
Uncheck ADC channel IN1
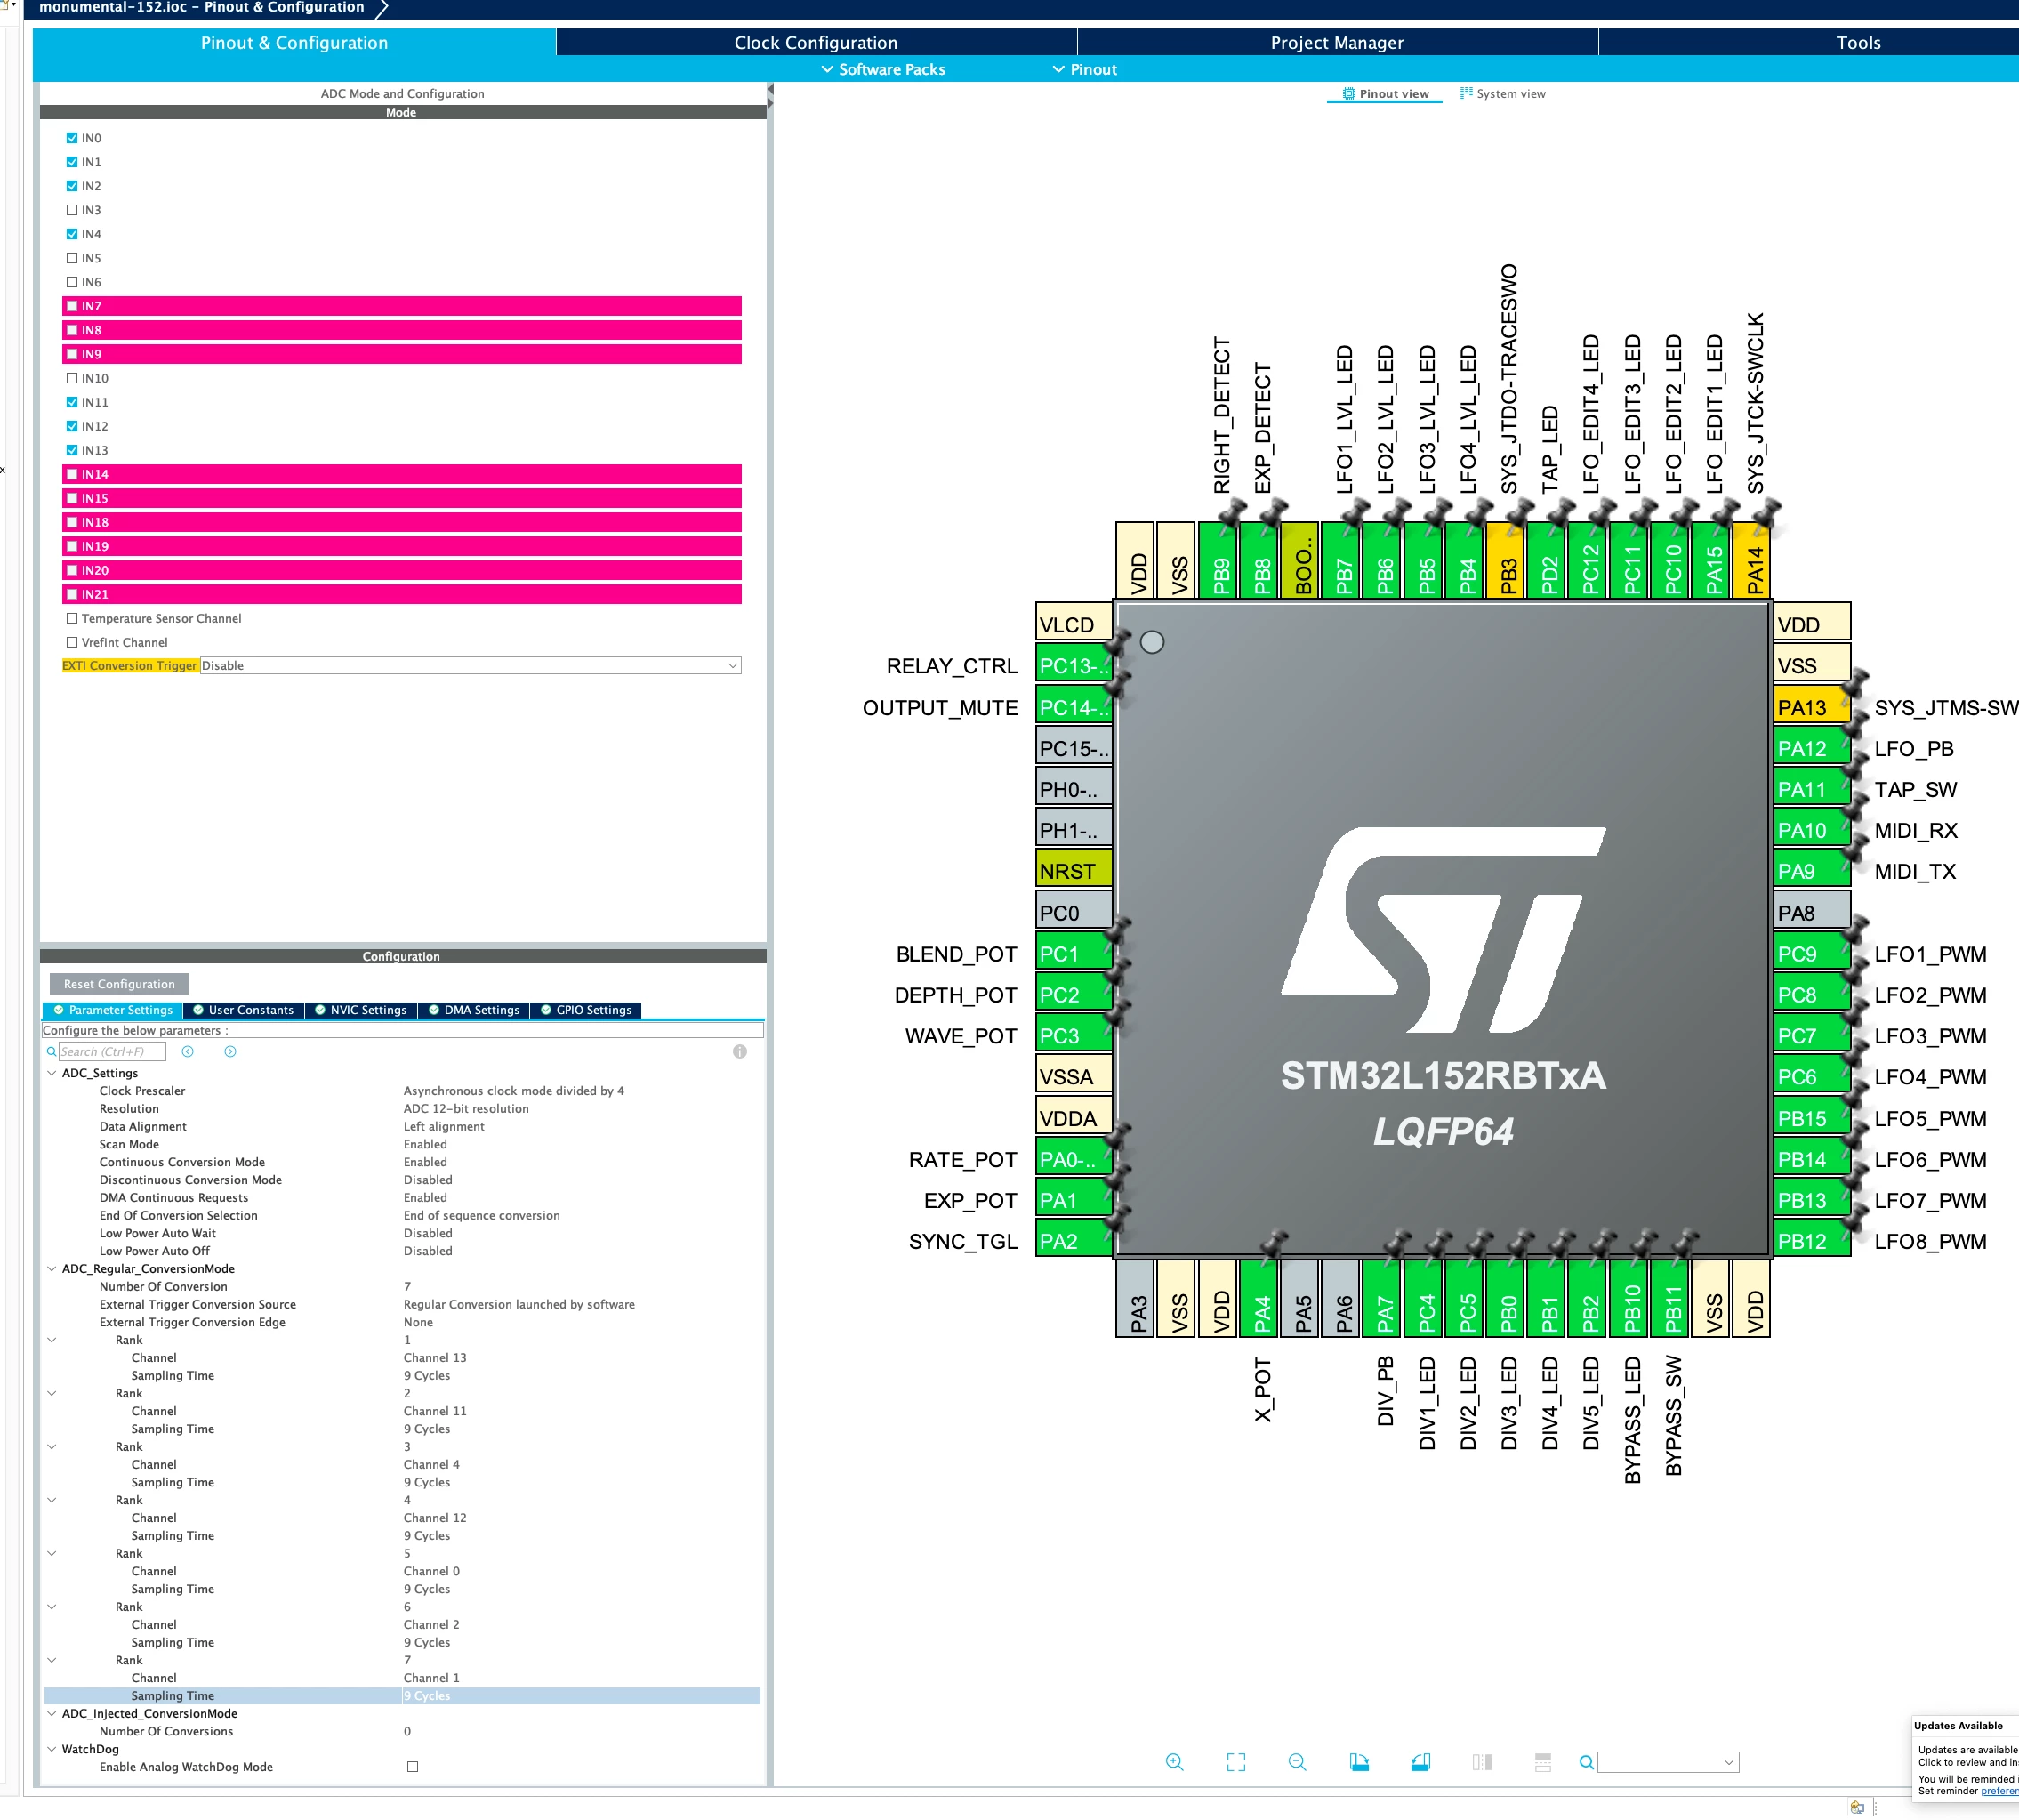coord(72,162)
